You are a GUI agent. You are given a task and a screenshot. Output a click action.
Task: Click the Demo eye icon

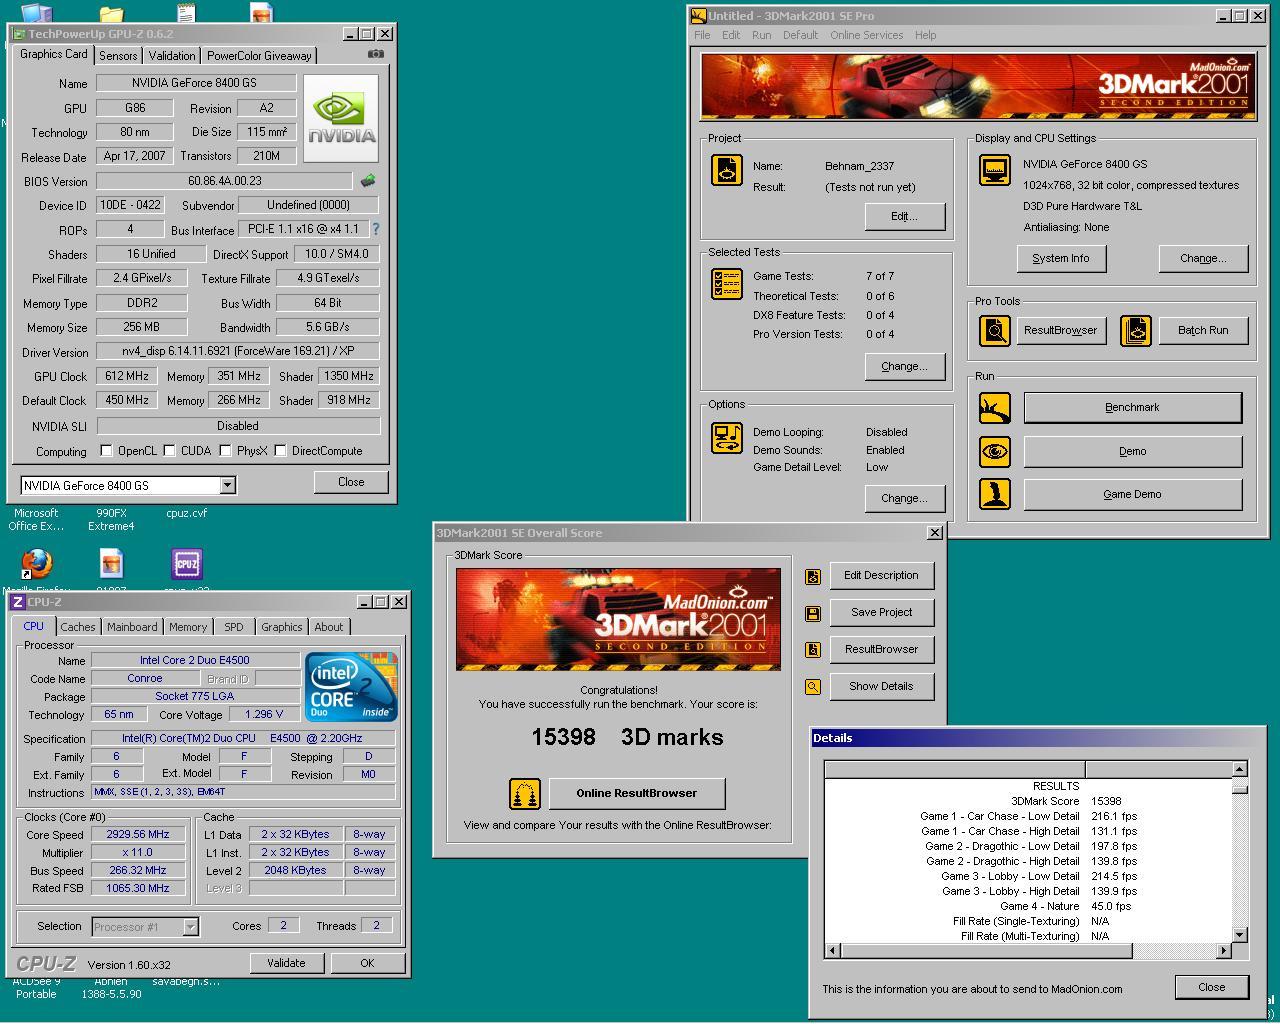[994, 451]
